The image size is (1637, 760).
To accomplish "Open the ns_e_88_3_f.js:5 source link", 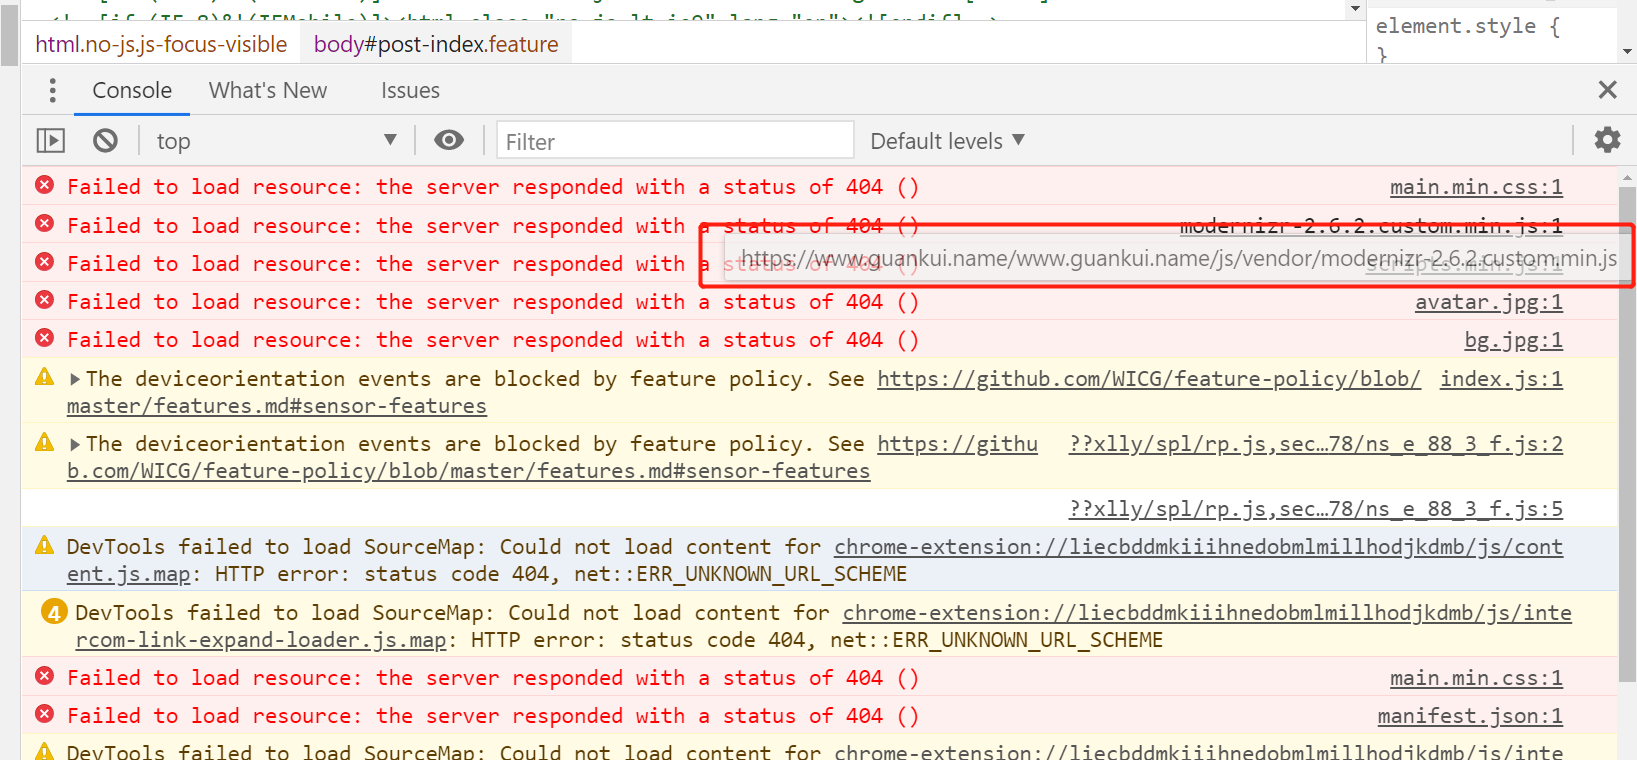I will click(x=1316, y=509).
